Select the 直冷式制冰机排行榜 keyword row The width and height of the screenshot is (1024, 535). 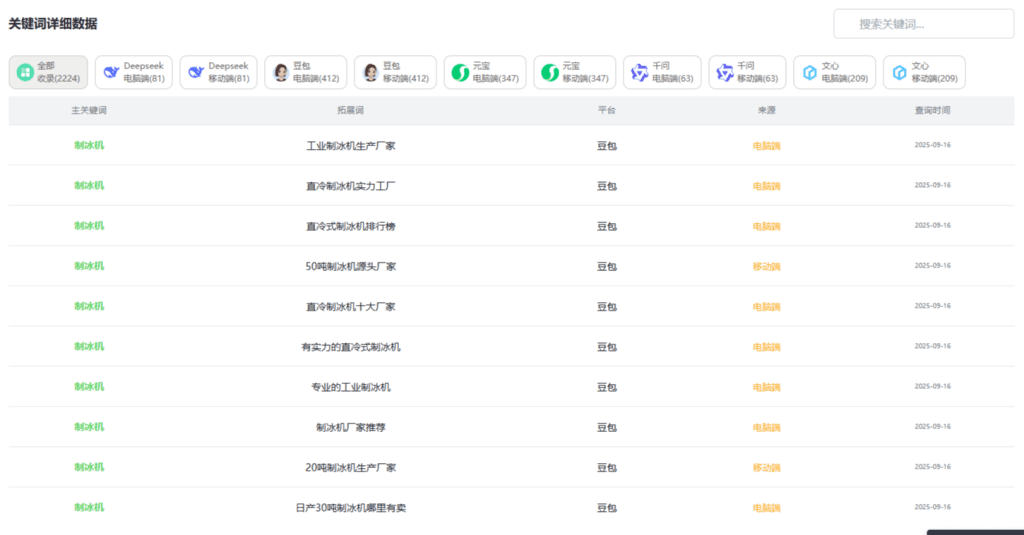click(351, 226)
